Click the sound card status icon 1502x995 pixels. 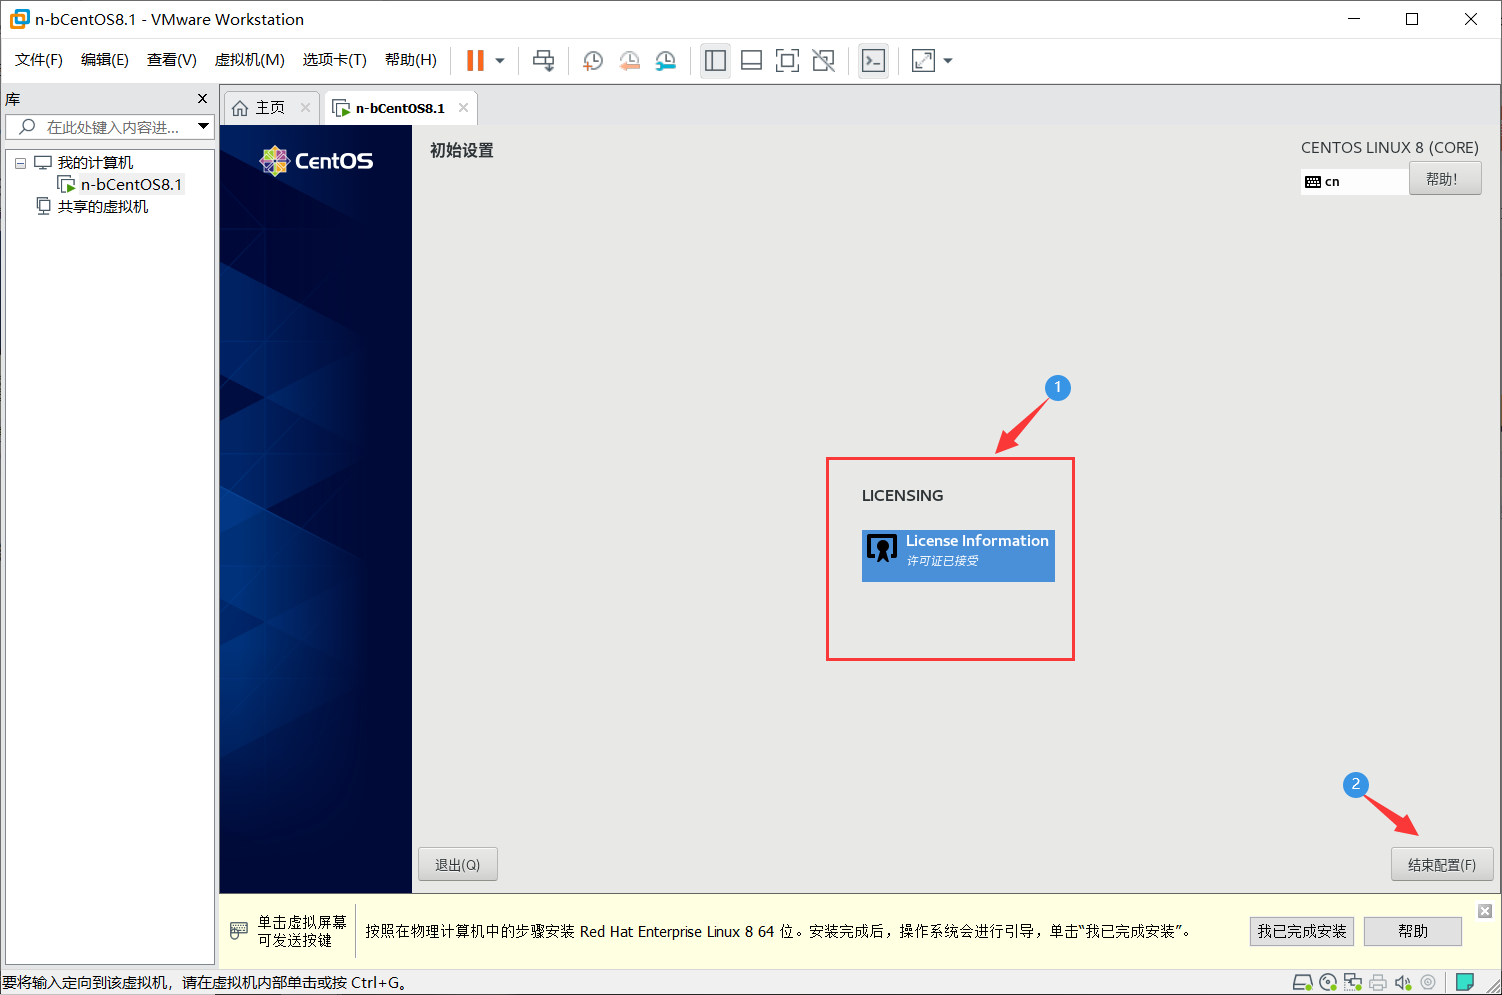[x=1403, y=982]
